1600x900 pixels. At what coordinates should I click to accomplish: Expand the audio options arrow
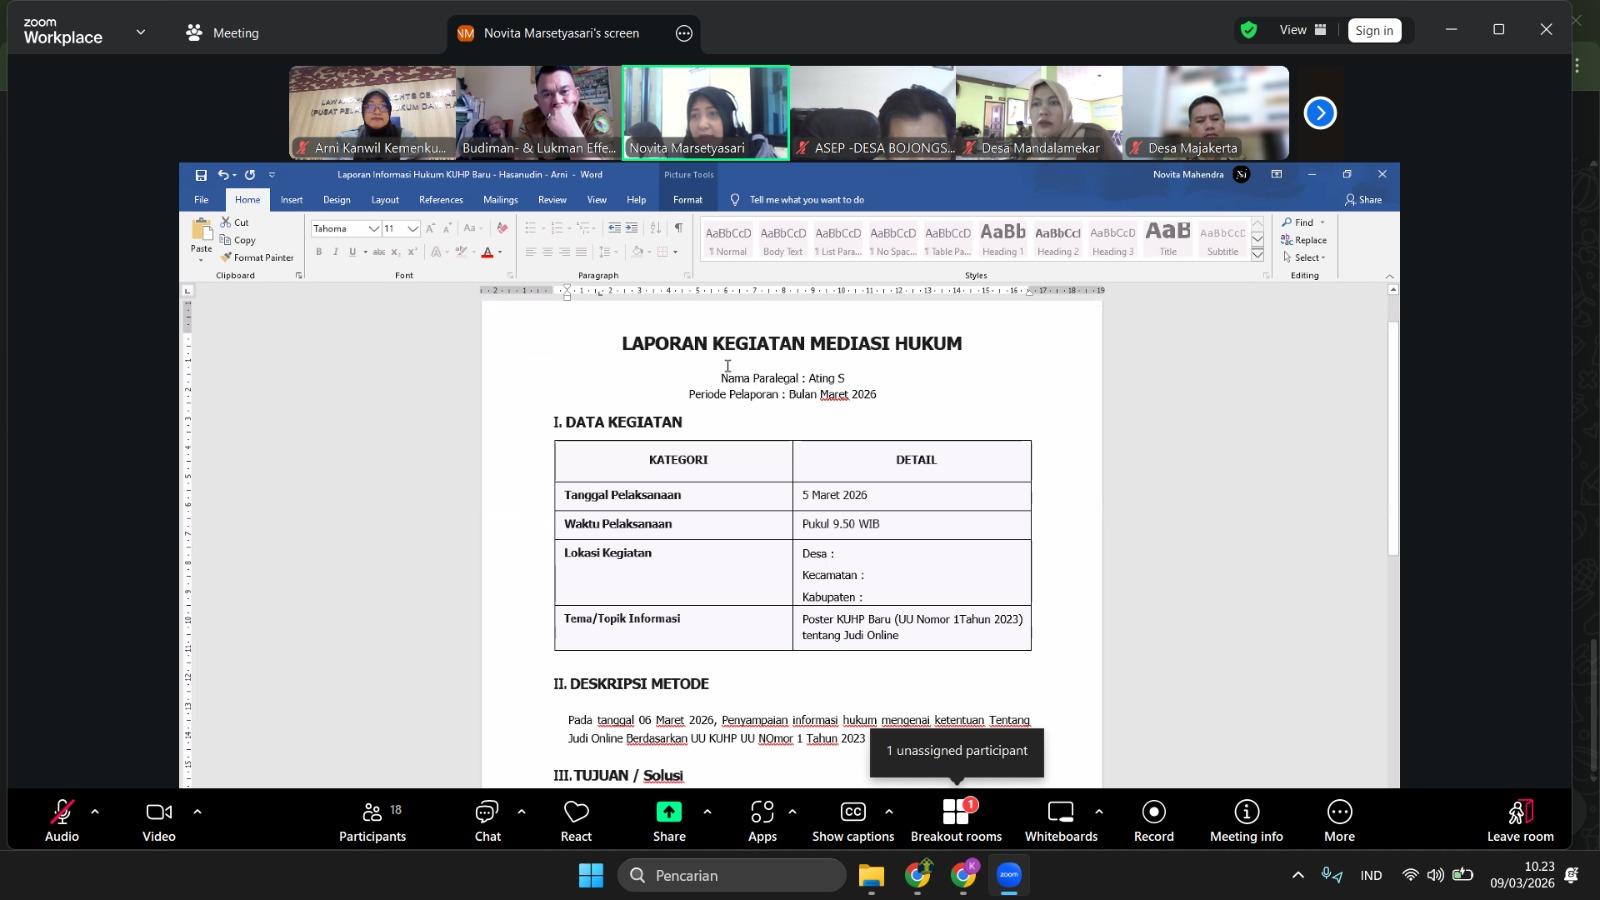click(x=95, y=812)
